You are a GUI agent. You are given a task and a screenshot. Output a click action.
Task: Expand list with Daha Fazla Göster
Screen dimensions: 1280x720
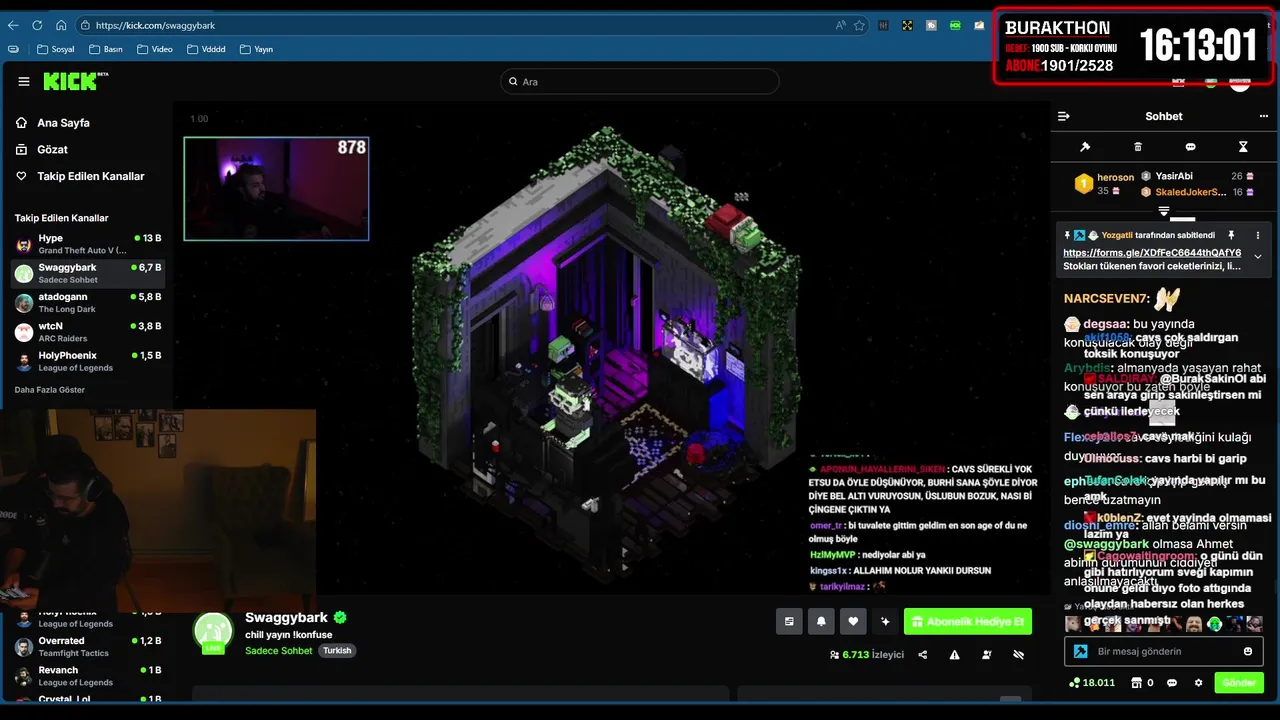coord(50,390)
